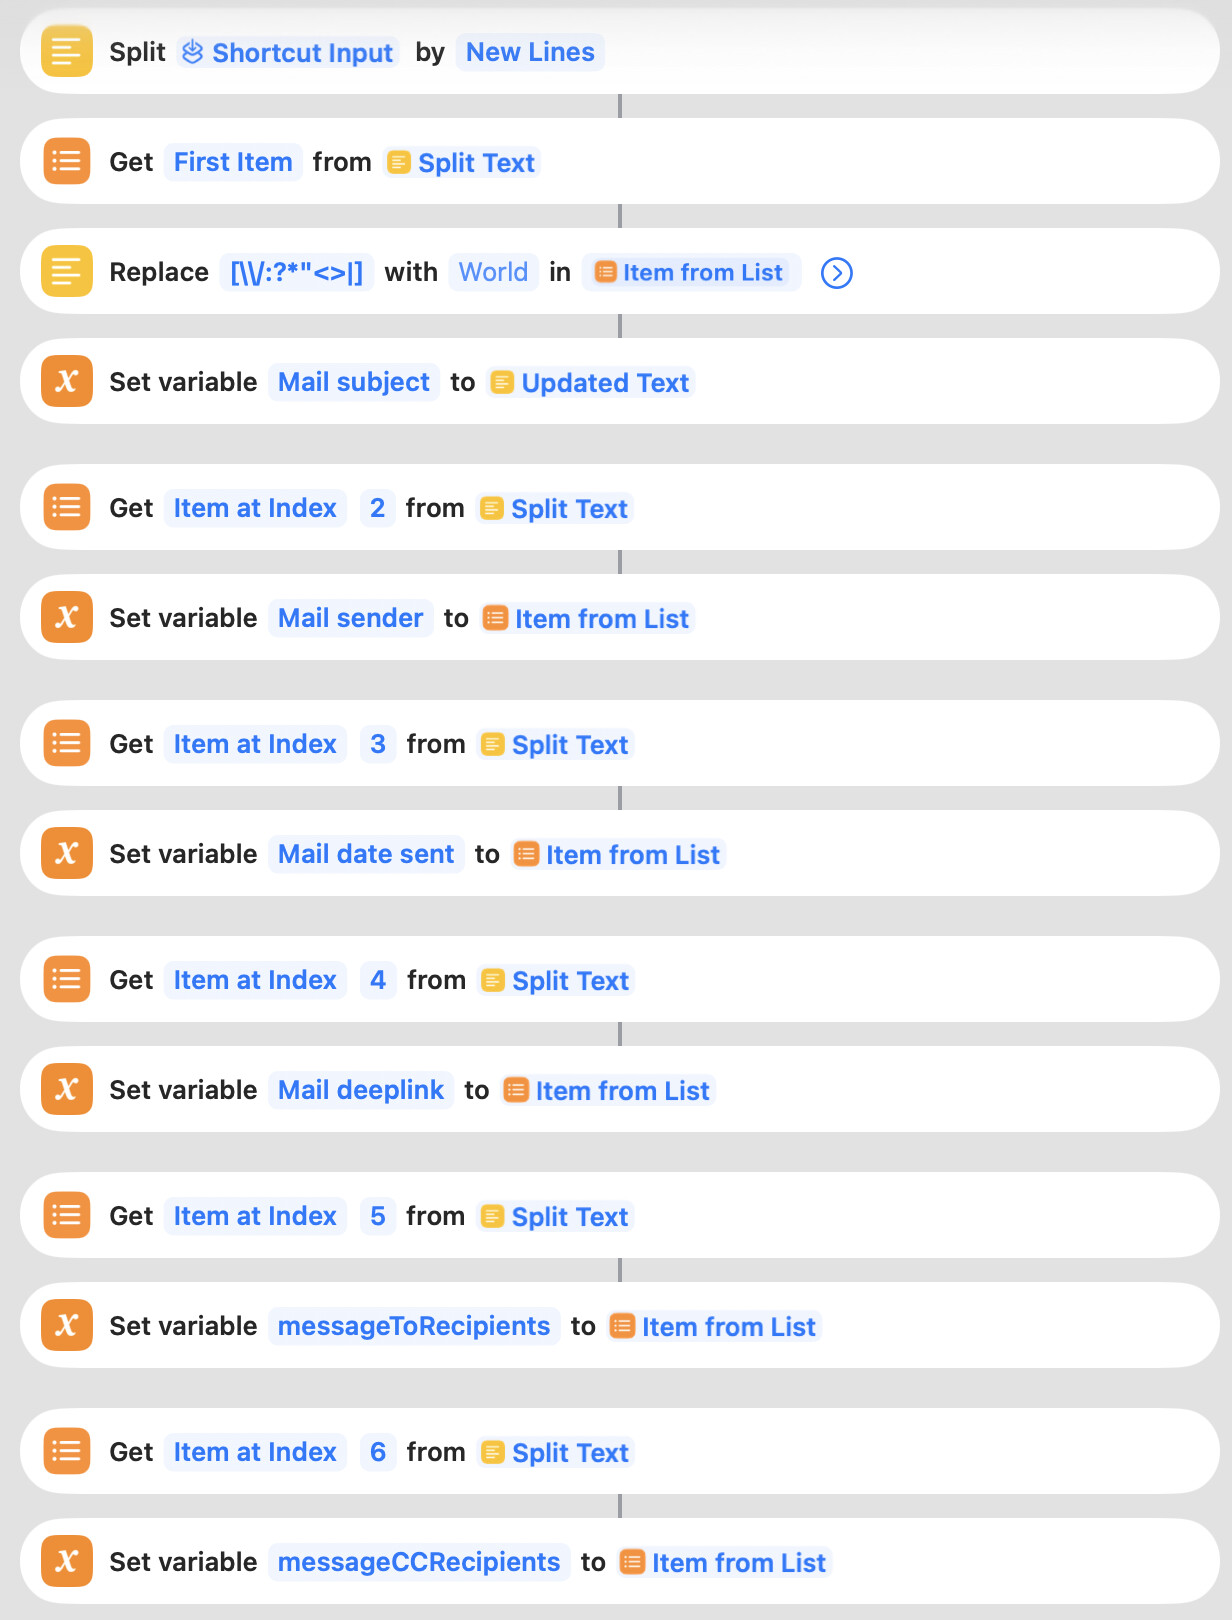
Task: Expand Replace action options with arrow
Action: (x=836, y=273)
